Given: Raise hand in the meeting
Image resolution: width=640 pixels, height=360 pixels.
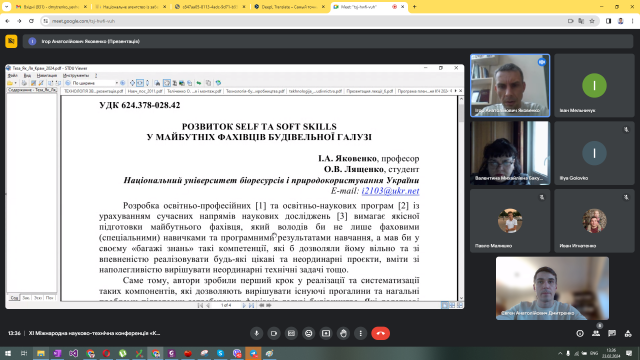Looking at the screenshot, I should pos(343,333).
